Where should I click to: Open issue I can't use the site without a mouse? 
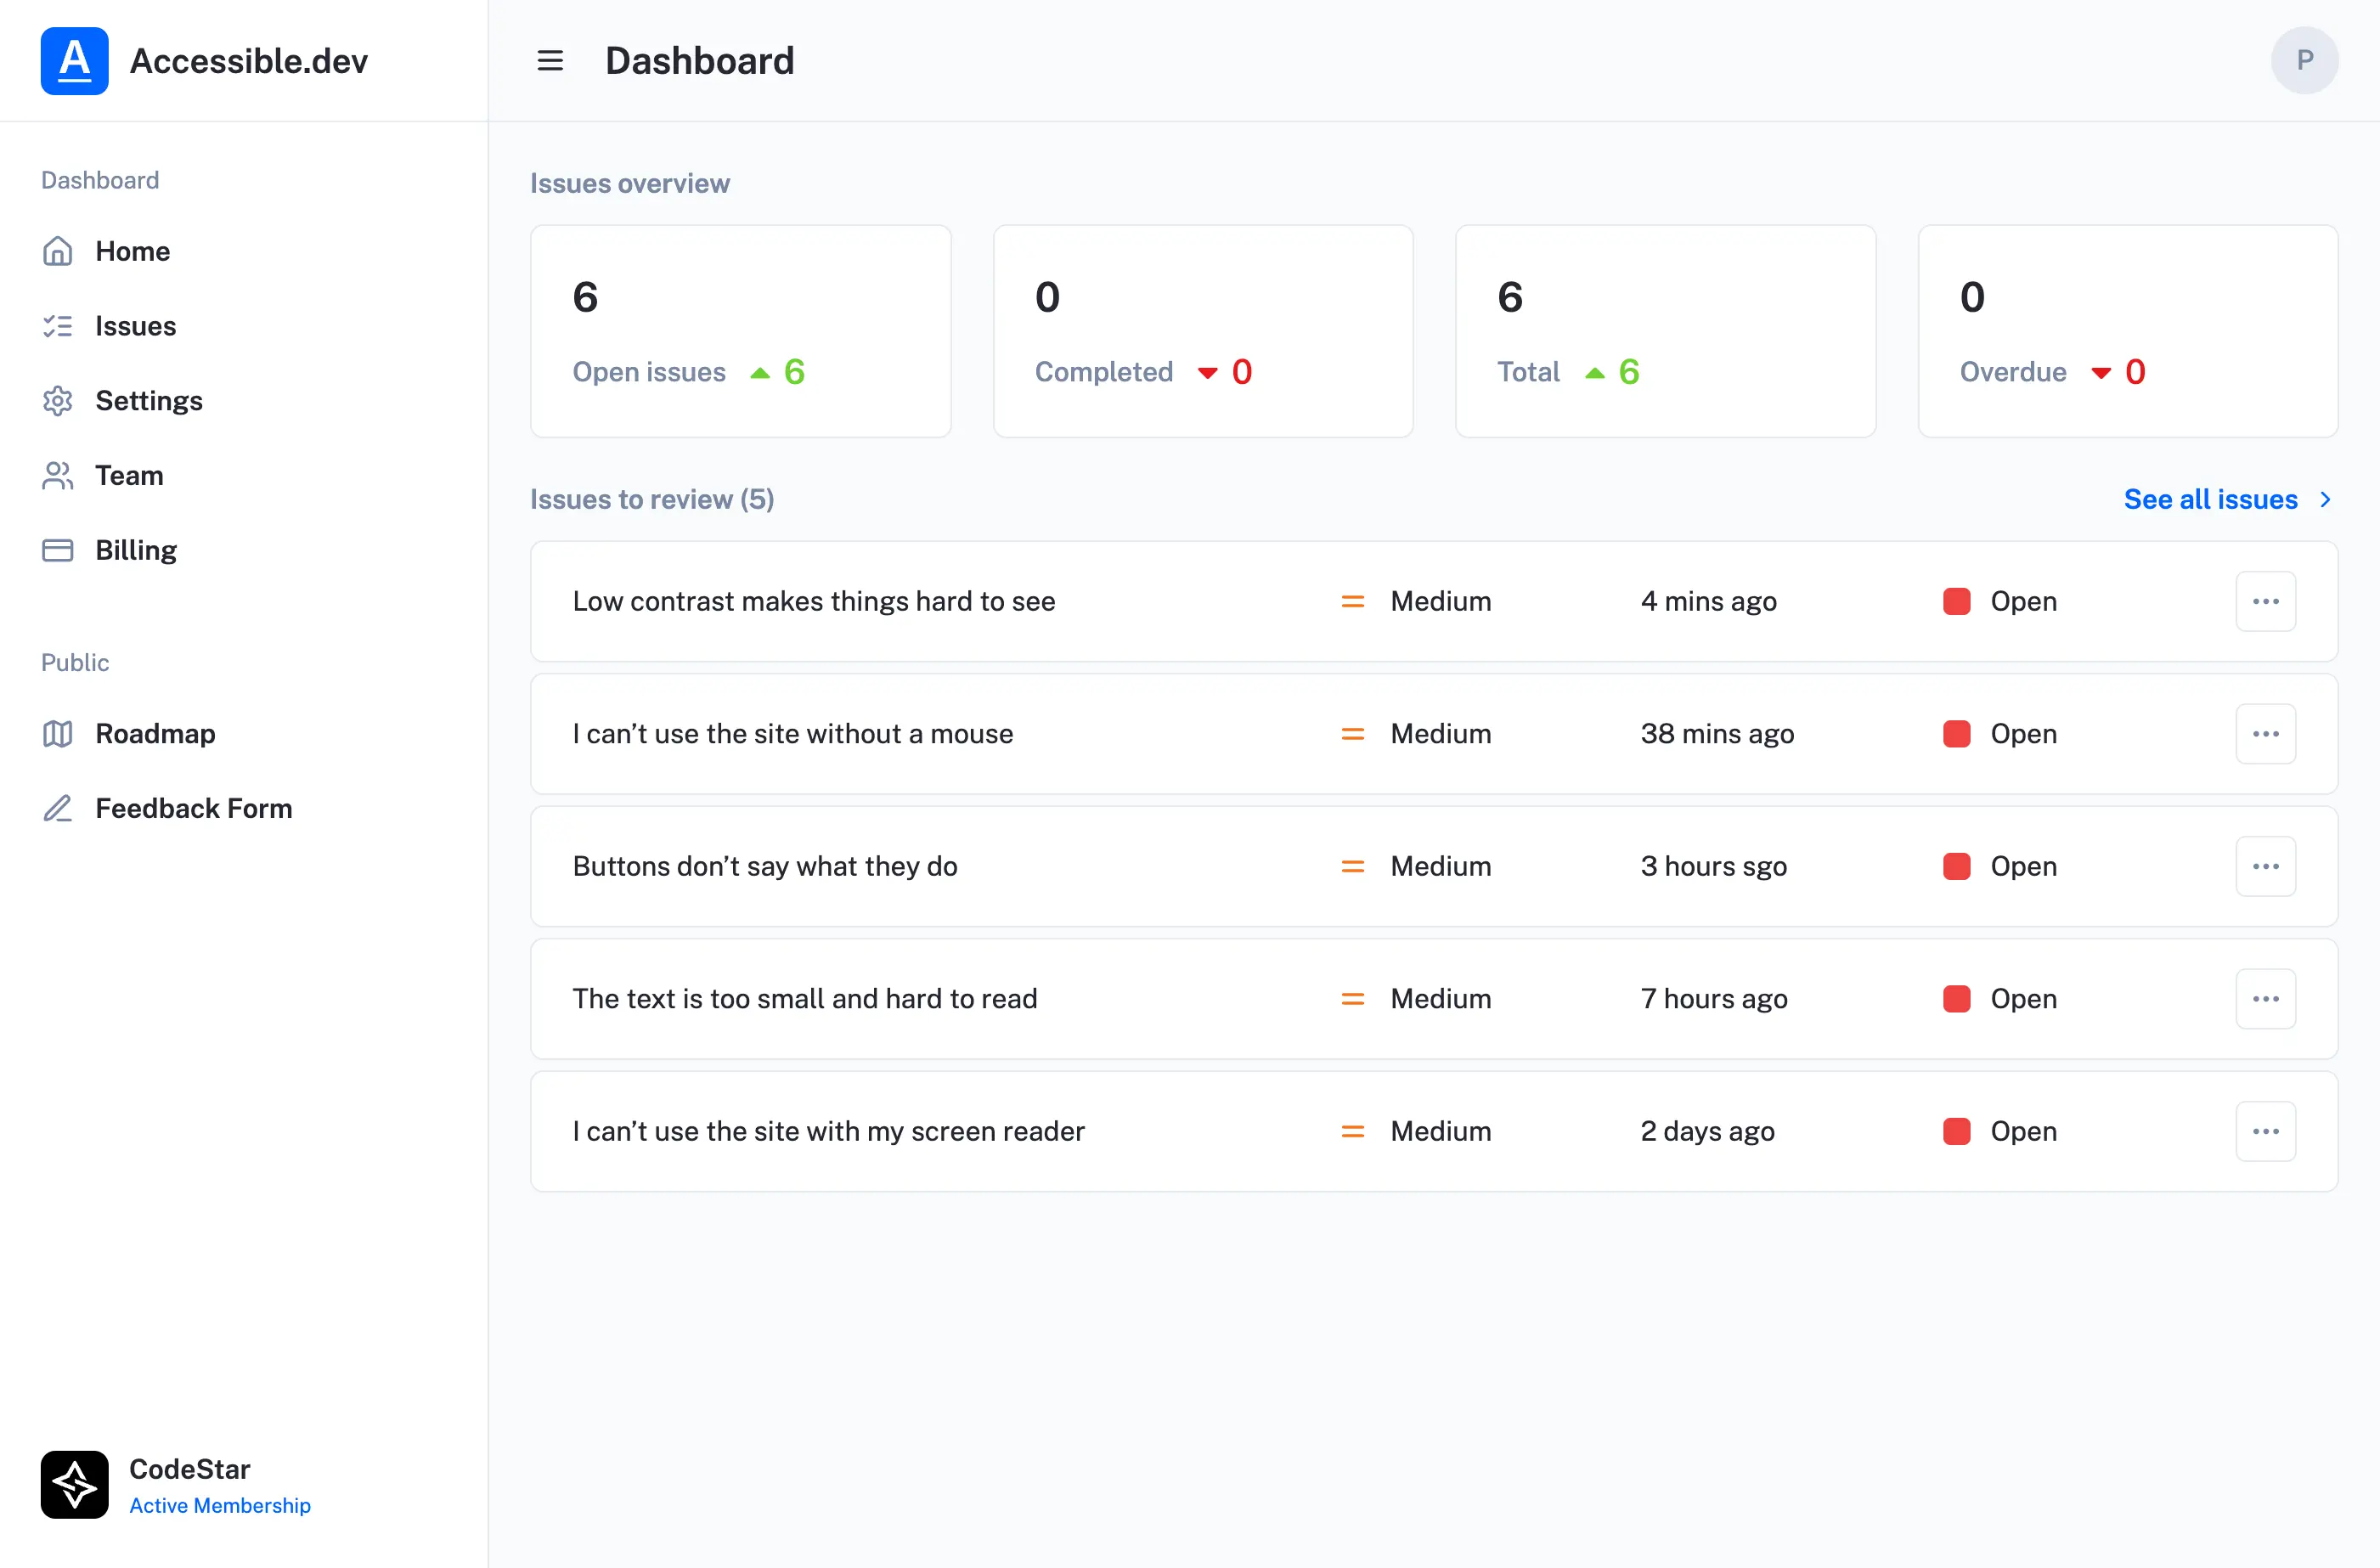pyautogui.click(x=793, y=734)
